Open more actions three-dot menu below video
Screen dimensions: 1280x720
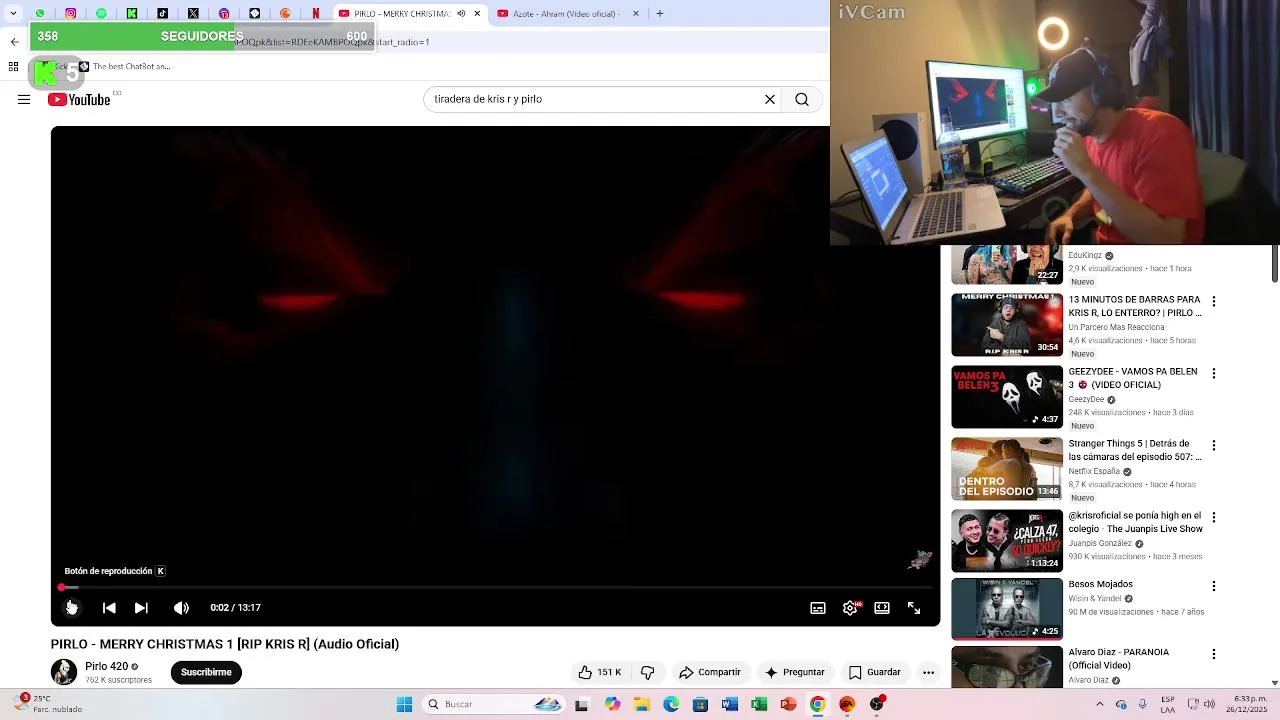[929, 672]
